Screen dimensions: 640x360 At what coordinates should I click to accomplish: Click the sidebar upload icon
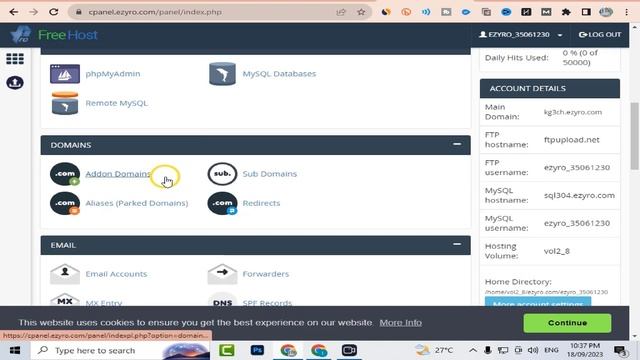pos(15,83)
